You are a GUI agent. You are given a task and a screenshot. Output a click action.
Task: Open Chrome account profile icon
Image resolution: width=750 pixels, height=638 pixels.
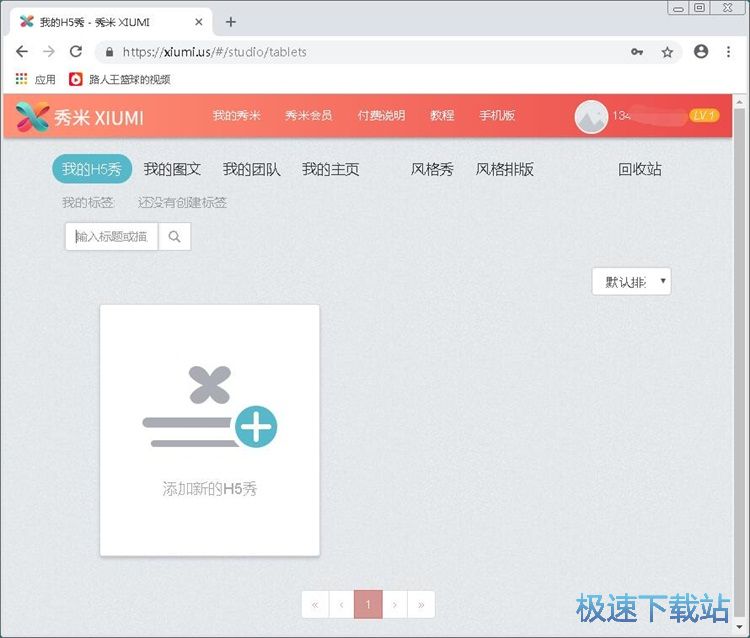(x=701, y=52)
